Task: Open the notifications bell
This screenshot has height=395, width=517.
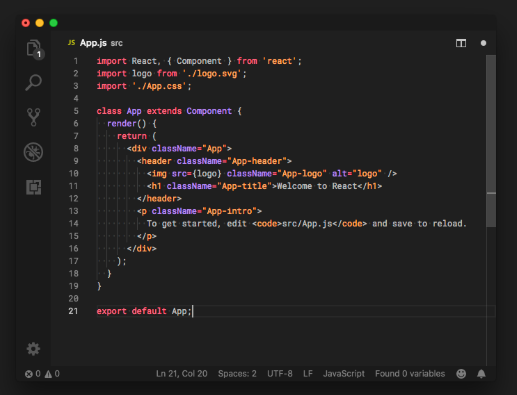Action: pos(481,374)
